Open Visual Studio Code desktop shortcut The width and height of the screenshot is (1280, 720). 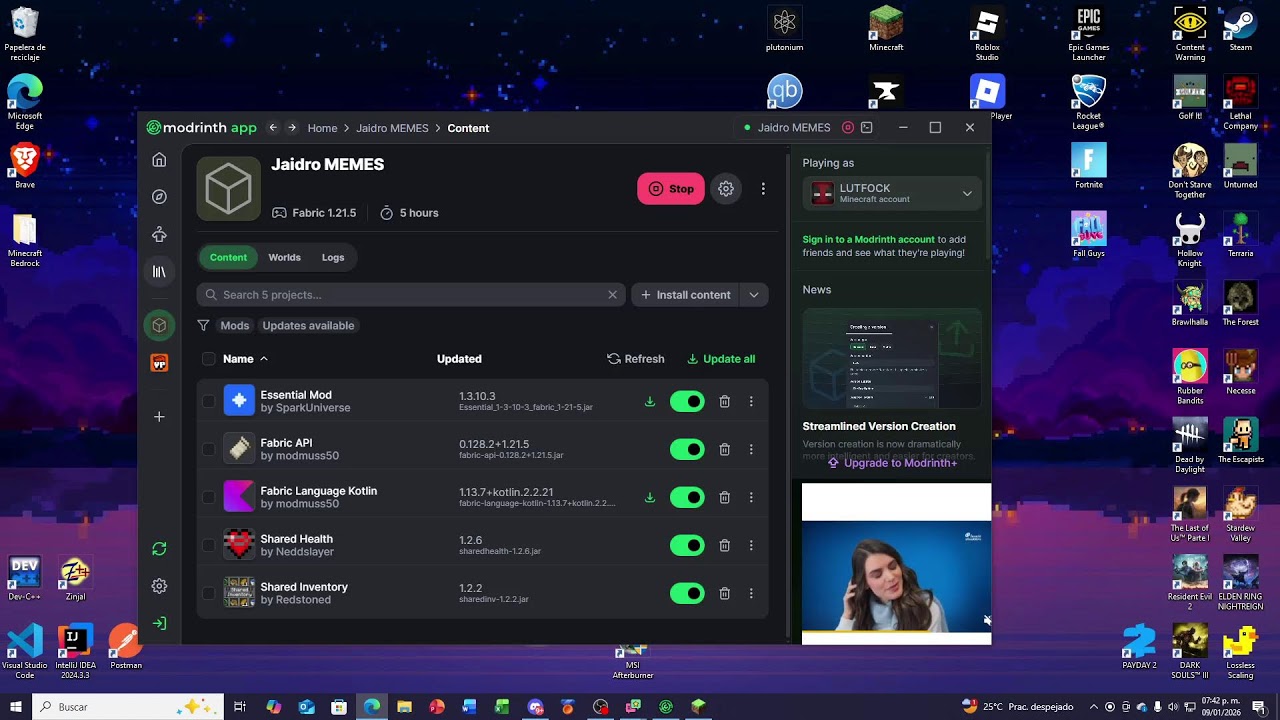click(25, 652)
